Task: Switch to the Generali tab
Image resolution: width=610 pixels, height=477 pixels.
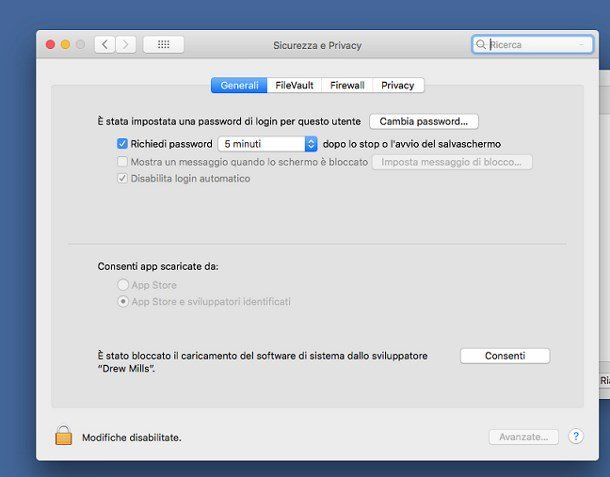Action: coord(239,85)
